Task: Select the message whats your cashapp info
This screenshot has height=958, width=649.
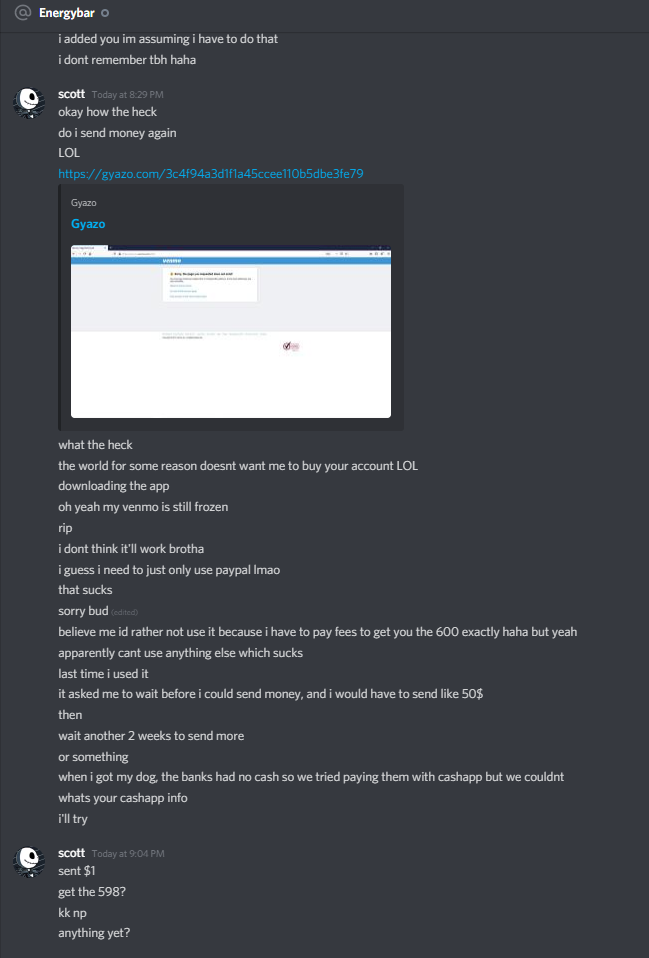Action: [123, 798]
